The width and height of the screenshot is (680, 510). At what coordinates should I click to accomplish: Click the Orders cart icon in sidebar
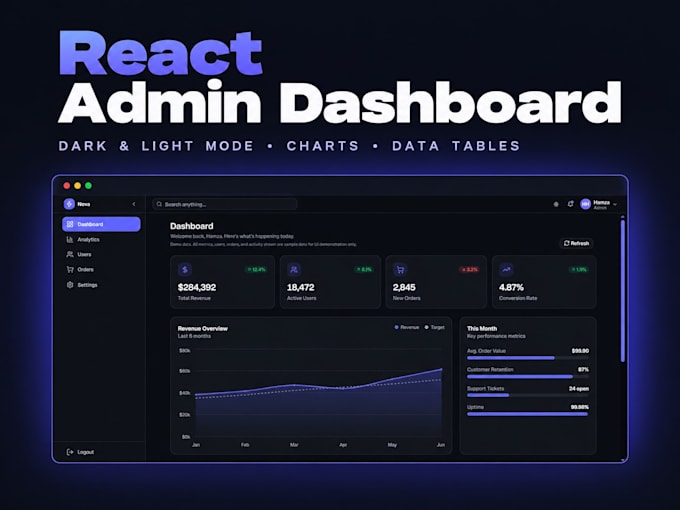click(70, 270)
